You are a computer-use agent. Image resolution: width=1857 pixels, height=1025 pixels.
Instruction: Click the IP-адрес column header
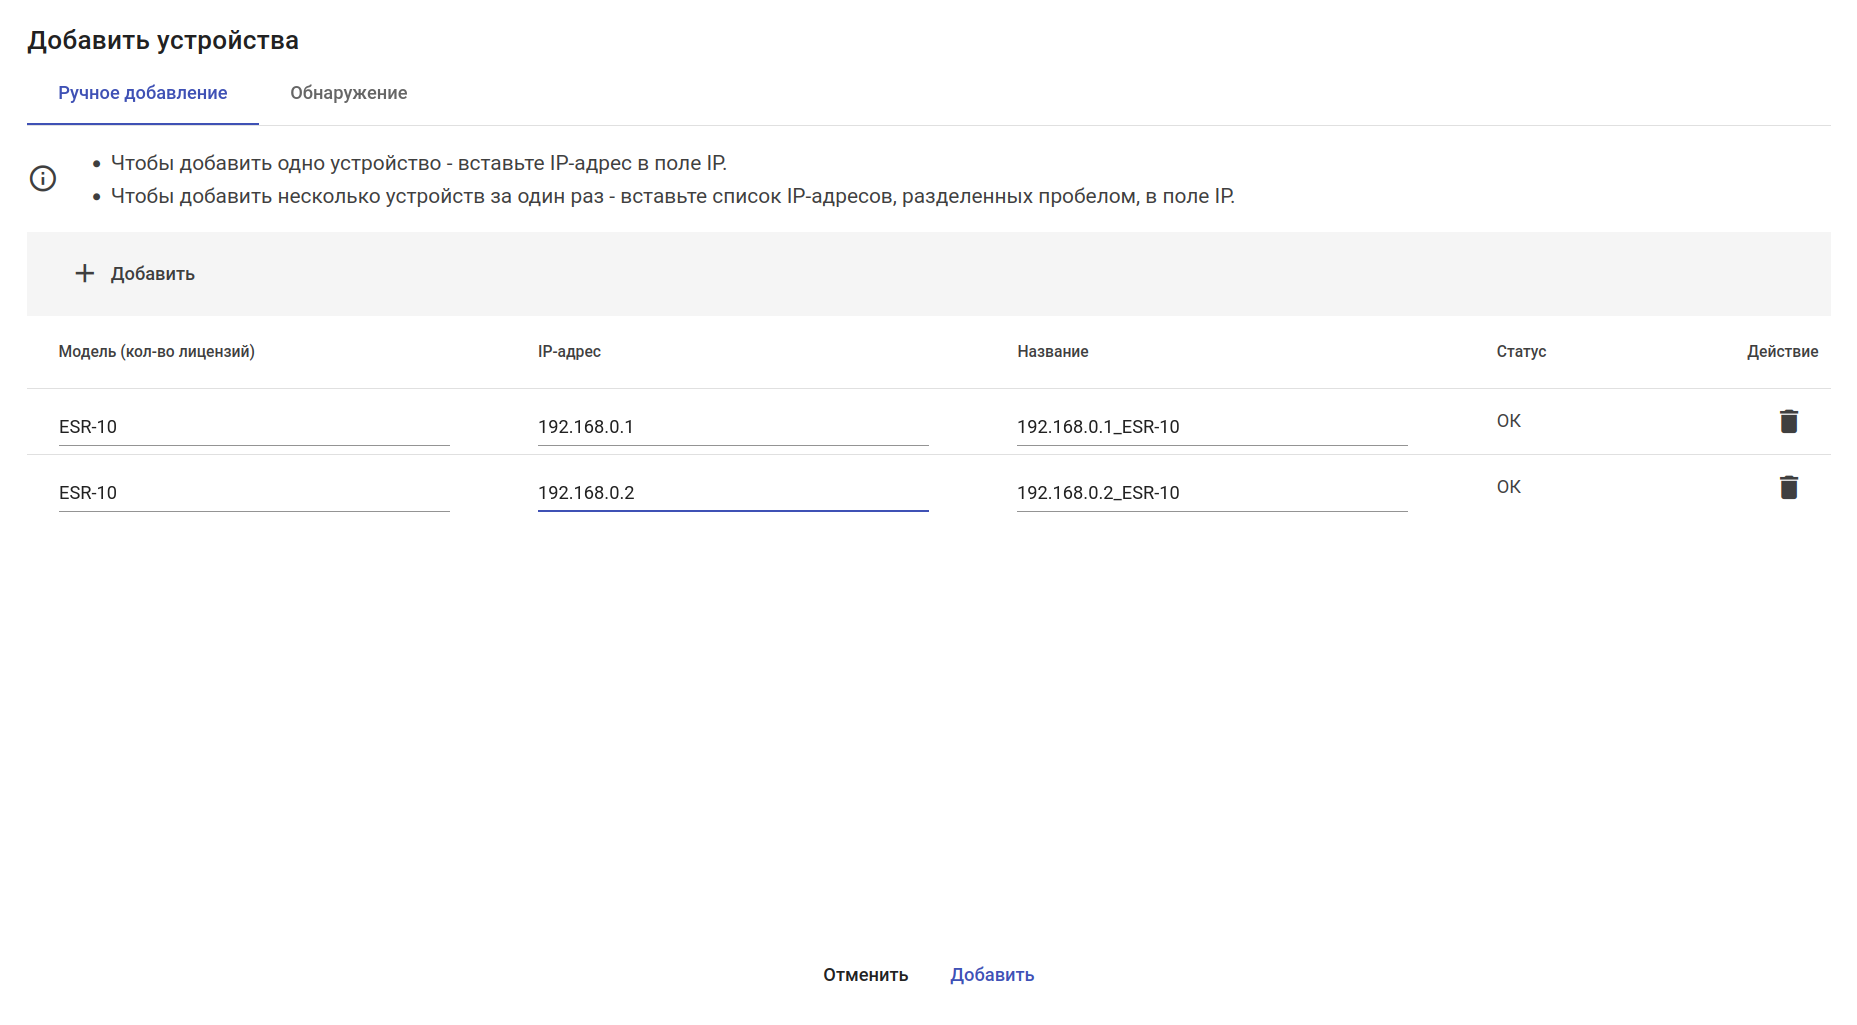[569, 352]
